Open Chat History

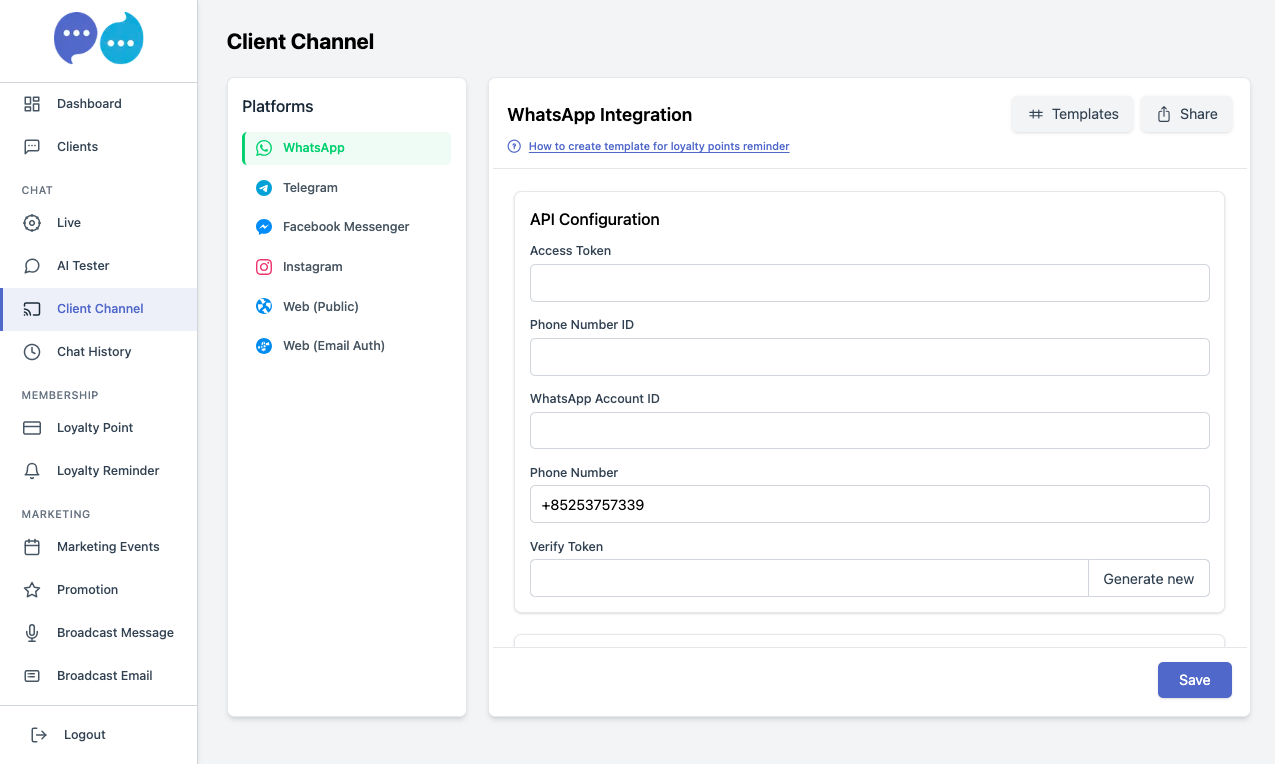[99, 352]
